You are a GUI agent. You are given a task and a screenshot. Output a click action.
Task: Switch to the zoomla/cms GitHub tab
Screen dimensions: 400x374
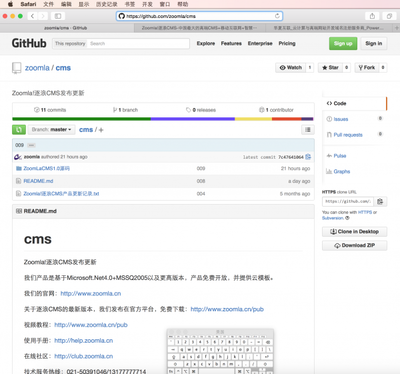click(66, 28)
